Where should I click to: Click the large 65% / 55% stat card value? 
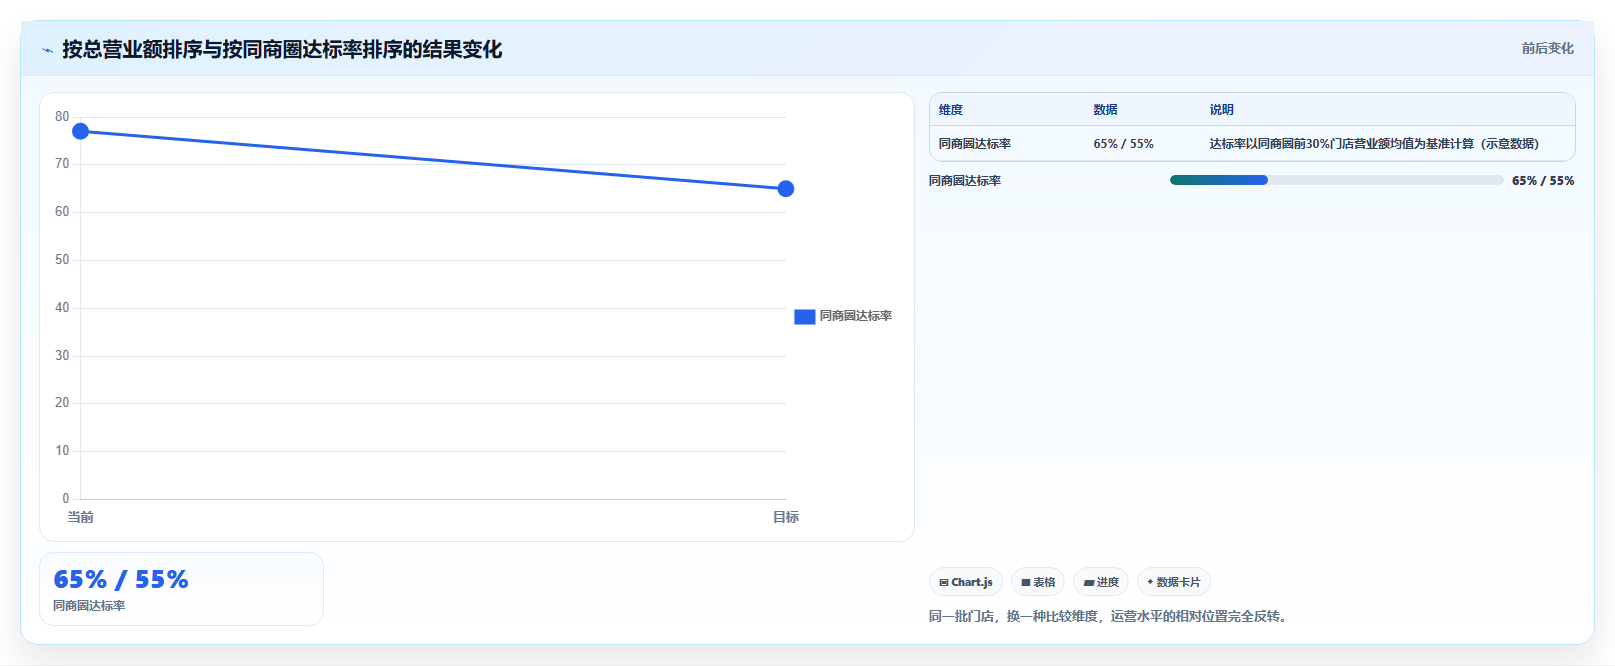[121, 580]
